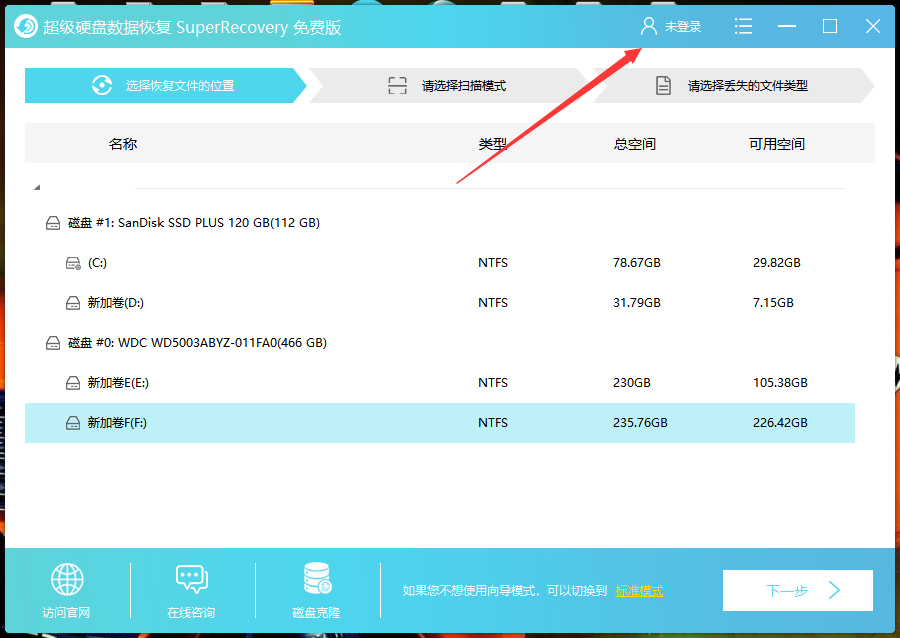
Task: Open 磁盘克隆 database icon
Action: pyautogui.click(x=317, y=578)
